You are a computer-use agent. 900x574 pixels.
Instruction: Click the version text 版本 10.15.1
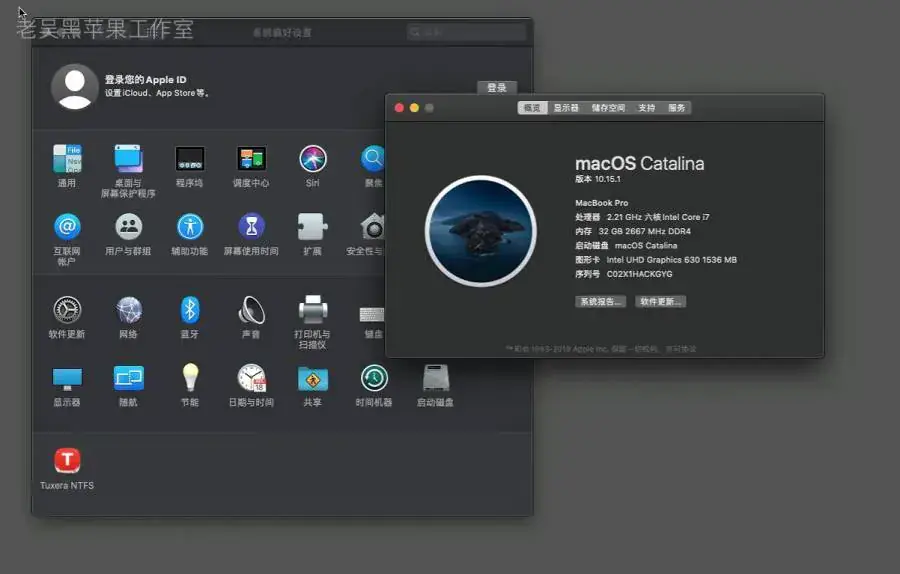click(x=598, y=179)
